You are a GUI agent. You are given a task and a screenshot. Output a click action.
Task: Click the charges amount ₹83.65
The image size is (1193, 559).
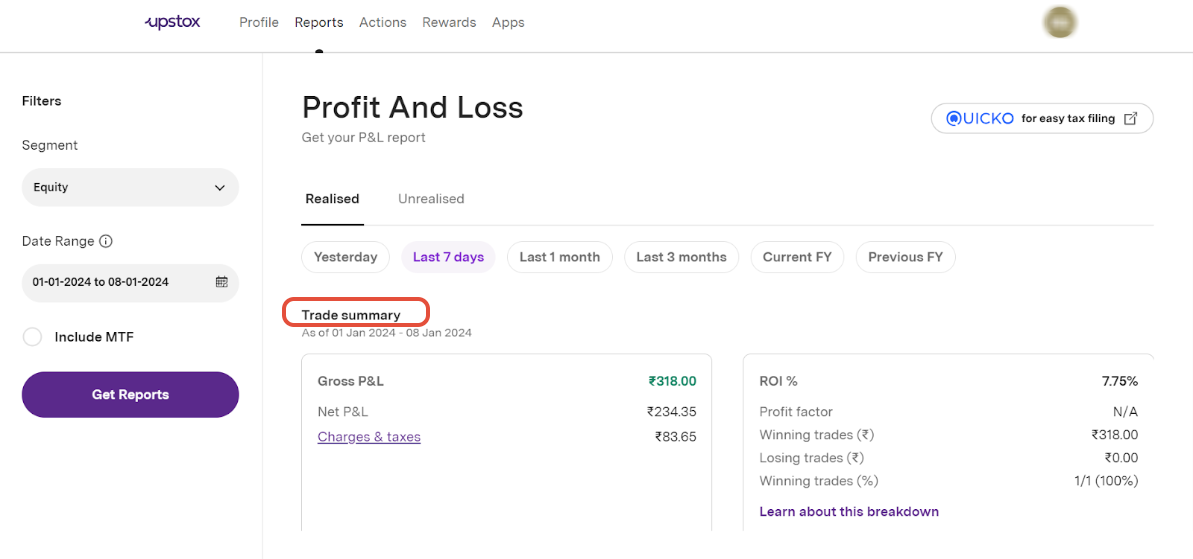[676, 437]
